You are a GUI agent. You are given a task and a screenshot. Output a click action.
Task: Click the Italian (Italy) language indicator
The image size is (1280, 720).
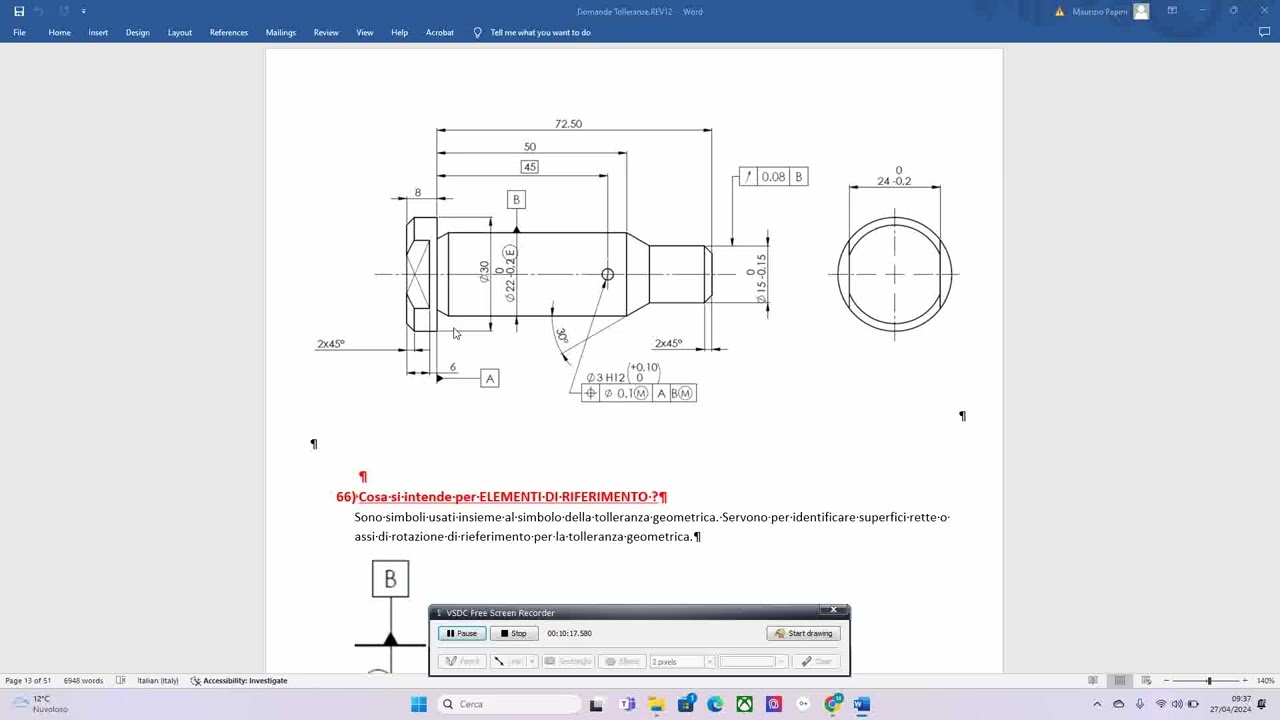[157, 681]
